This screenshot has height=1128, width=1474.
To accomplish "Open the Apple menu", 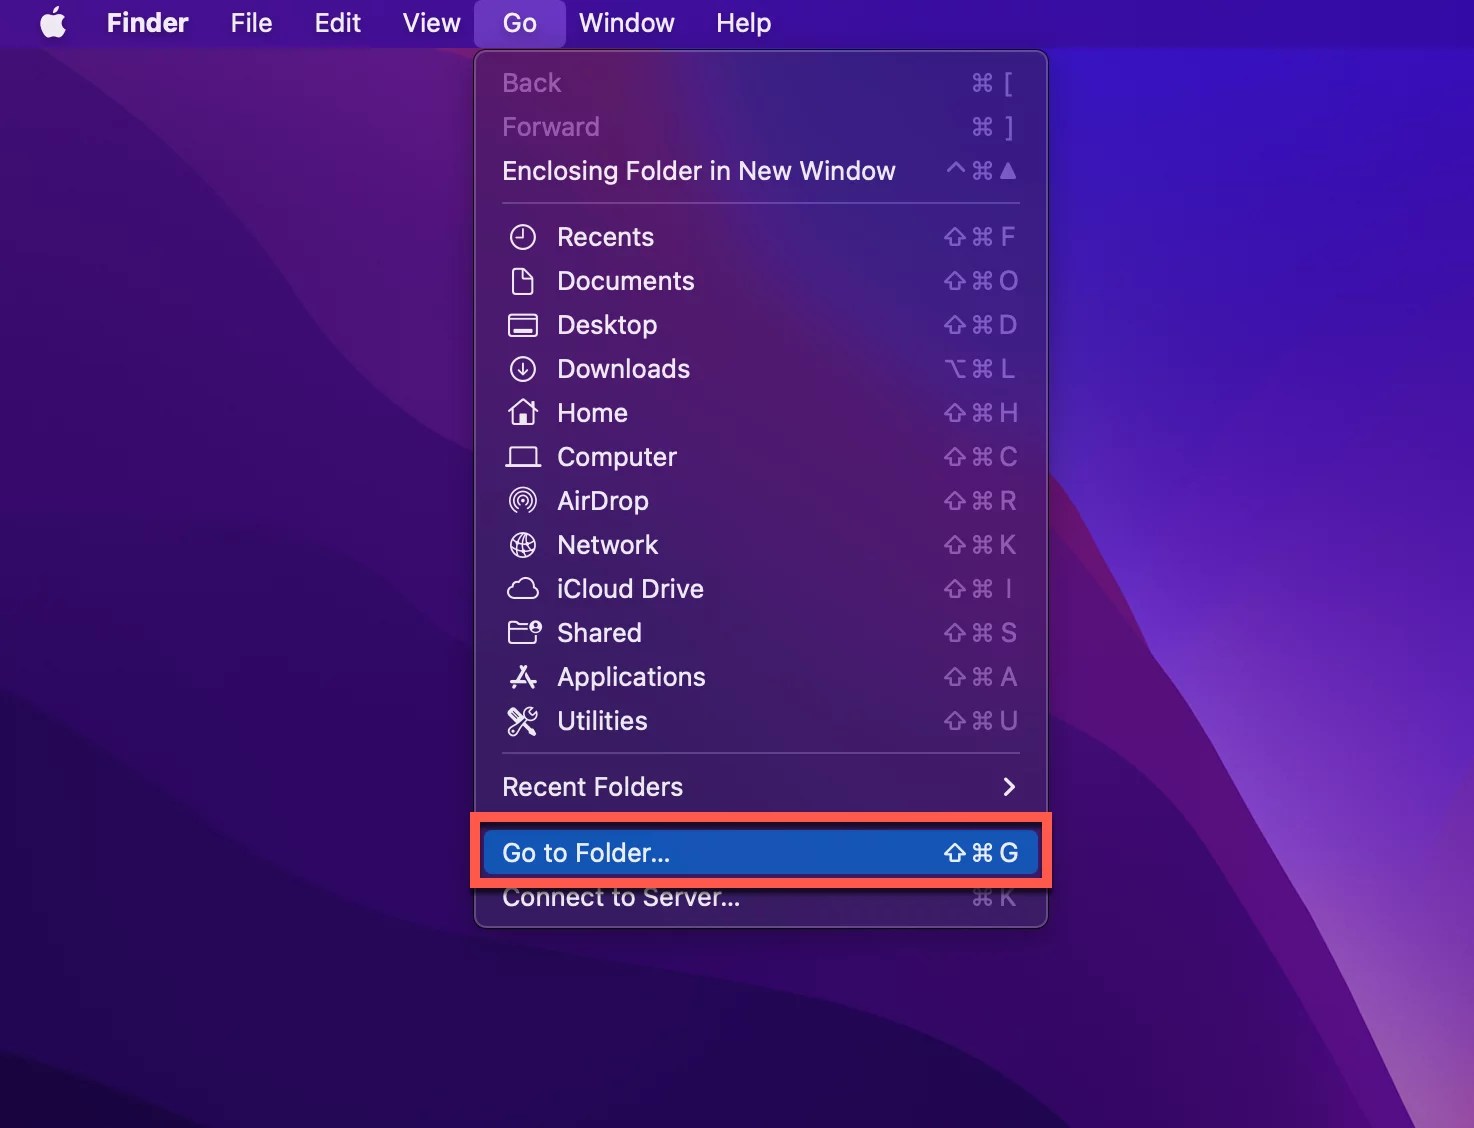I will click(52, 23).
